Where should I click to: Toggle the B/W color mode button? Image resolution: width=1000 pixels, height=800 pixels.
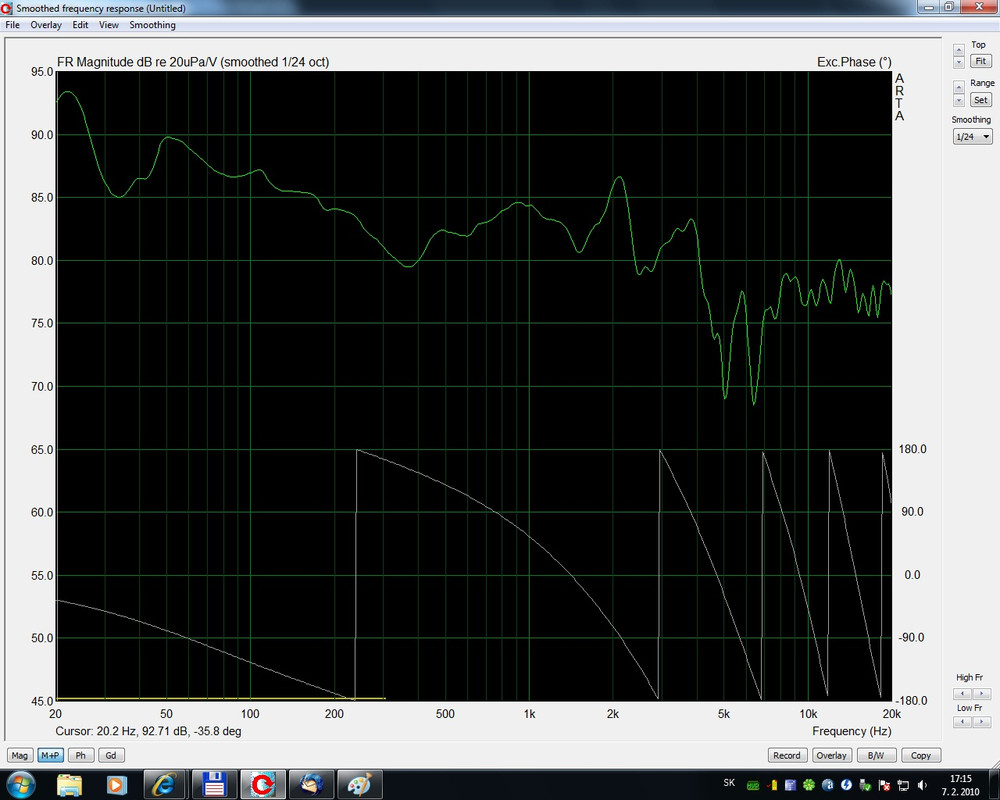876,755
